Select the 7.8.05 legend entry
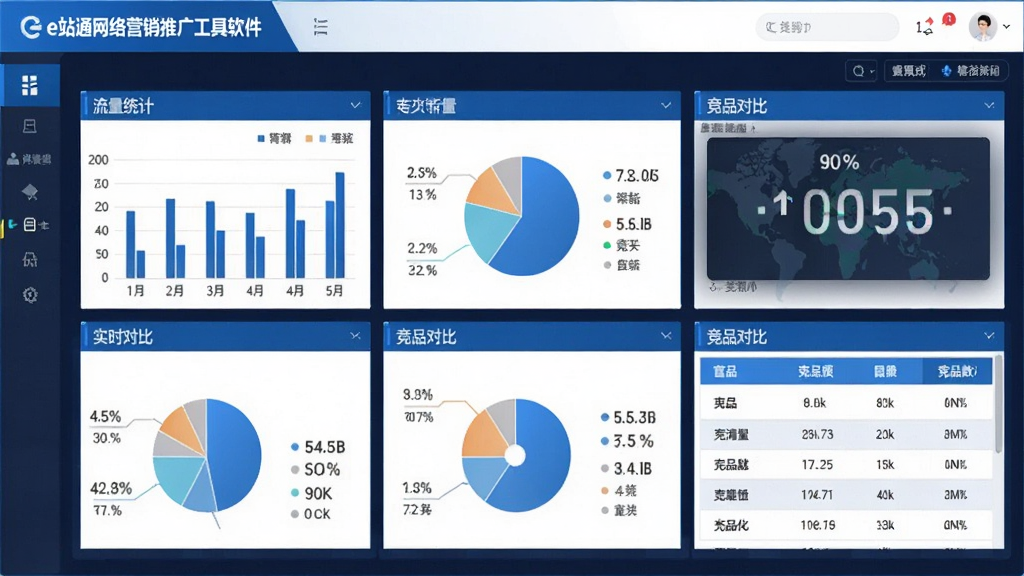Image resolution: width=1024 pixels, height=576 pixels. point(630,176)
